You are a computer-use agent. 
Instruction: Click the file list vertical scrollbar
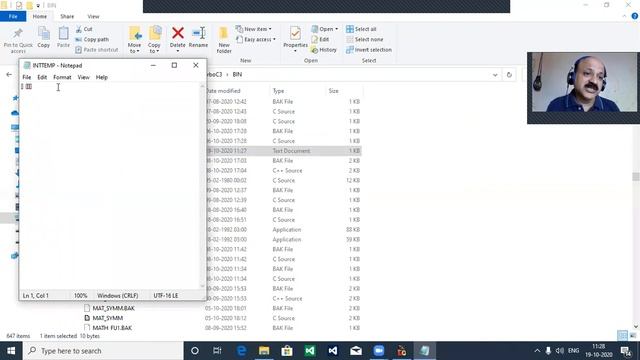tap(636, 176)
